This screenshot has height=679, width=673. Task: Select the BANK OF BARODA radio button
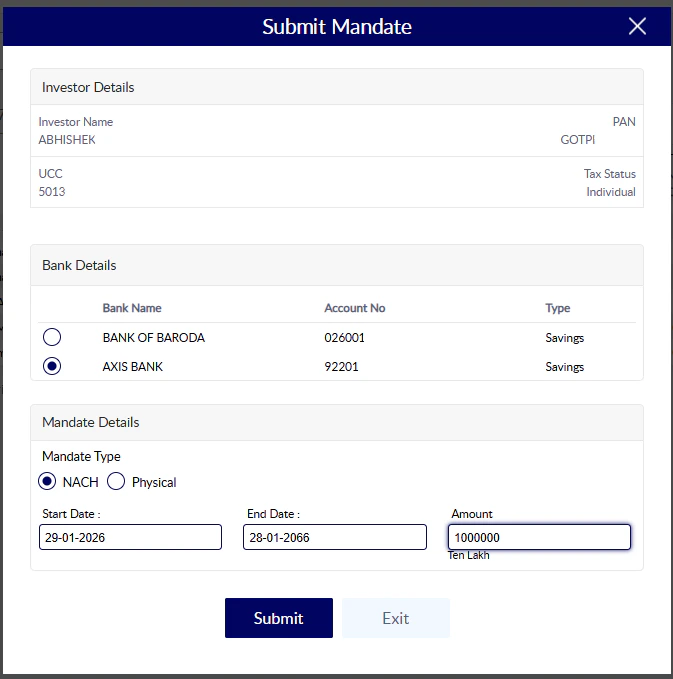click(x=52, y=337)
